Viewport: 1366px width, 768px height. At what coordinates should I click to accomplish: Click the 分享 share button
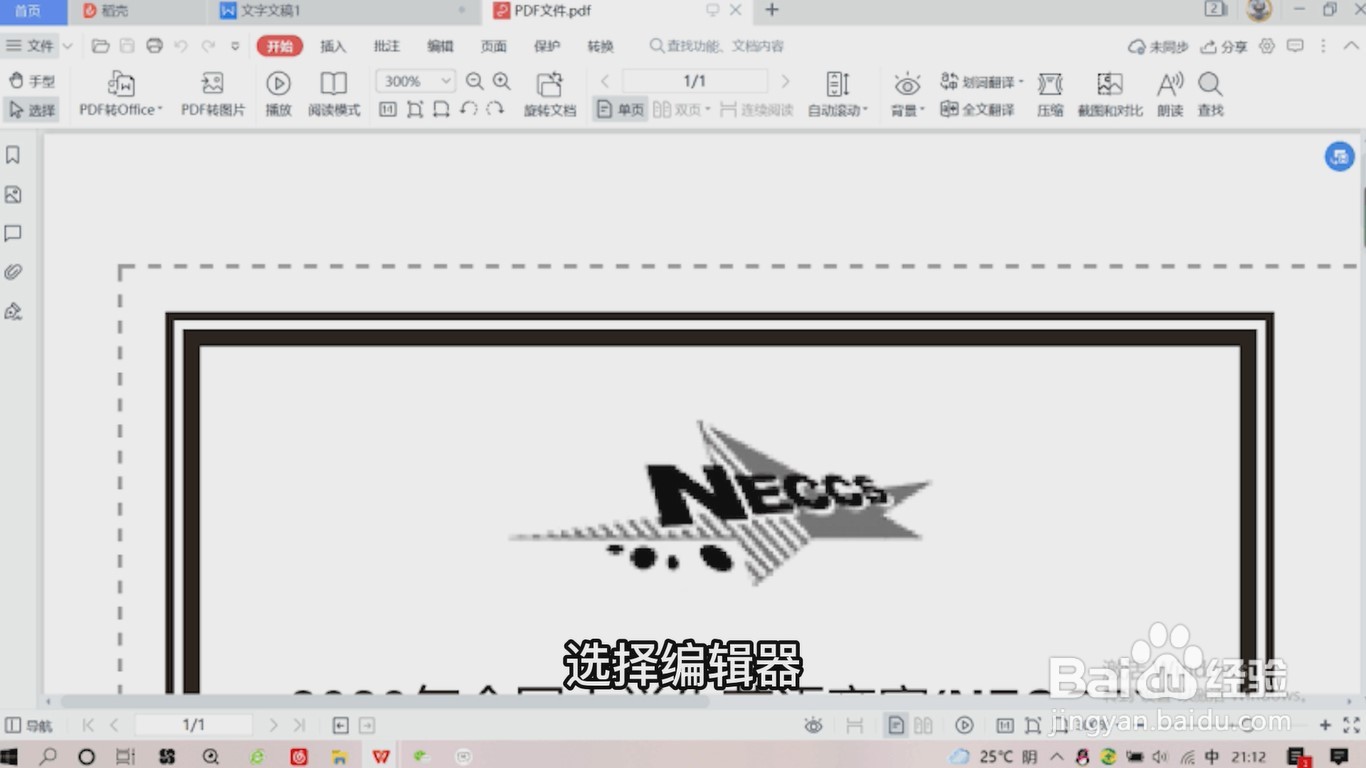click(1224, 46)
